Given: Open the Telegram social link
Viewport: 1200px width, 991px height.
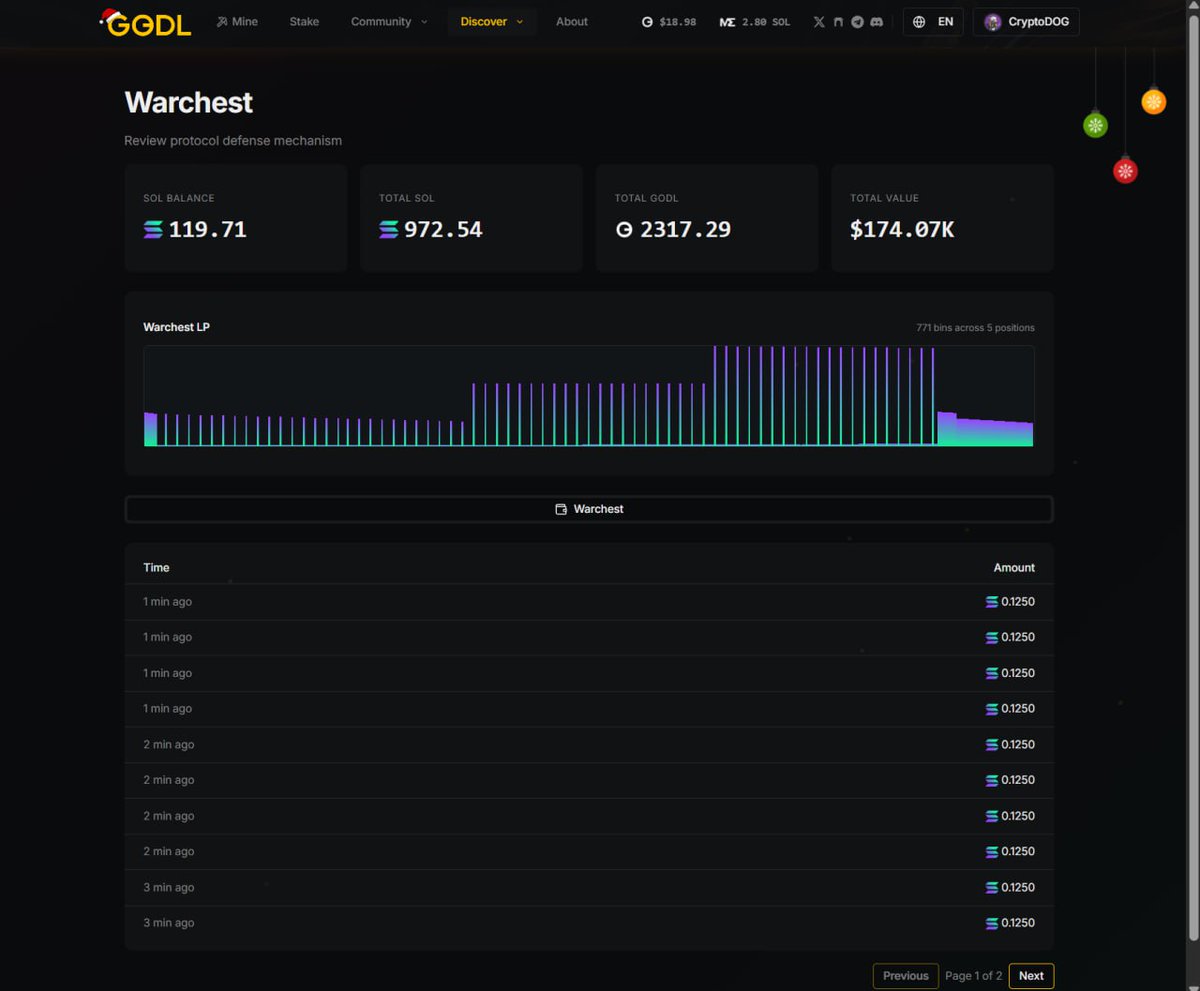Looking at the screenshot, I should pyautogui.click(x=857, y=22).
